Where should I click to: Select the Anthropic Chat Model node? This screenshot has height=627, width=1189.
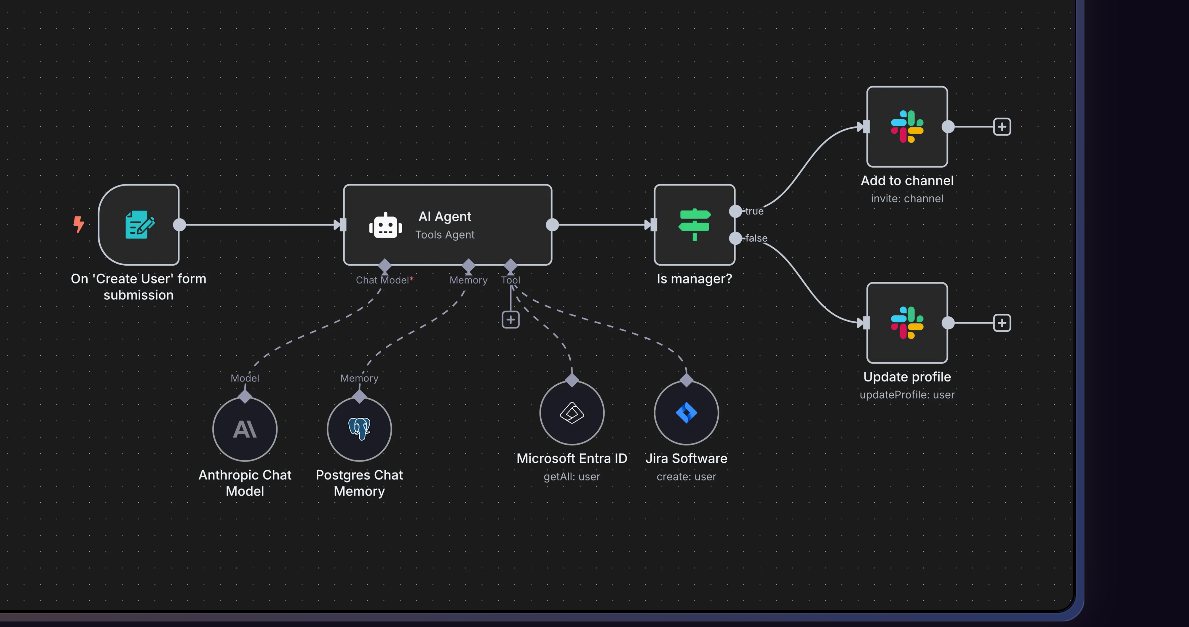(245, 429)
